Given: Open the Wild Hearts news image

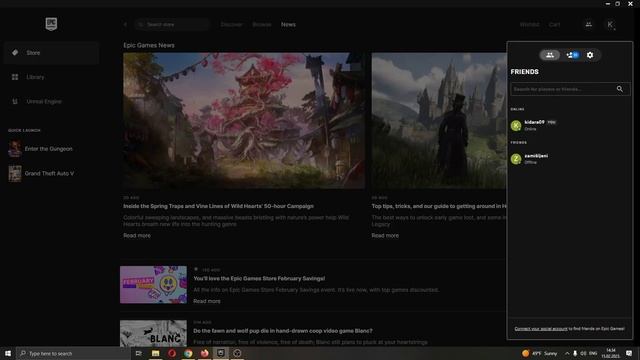Looking at the screenshot, I should [244, 120].
